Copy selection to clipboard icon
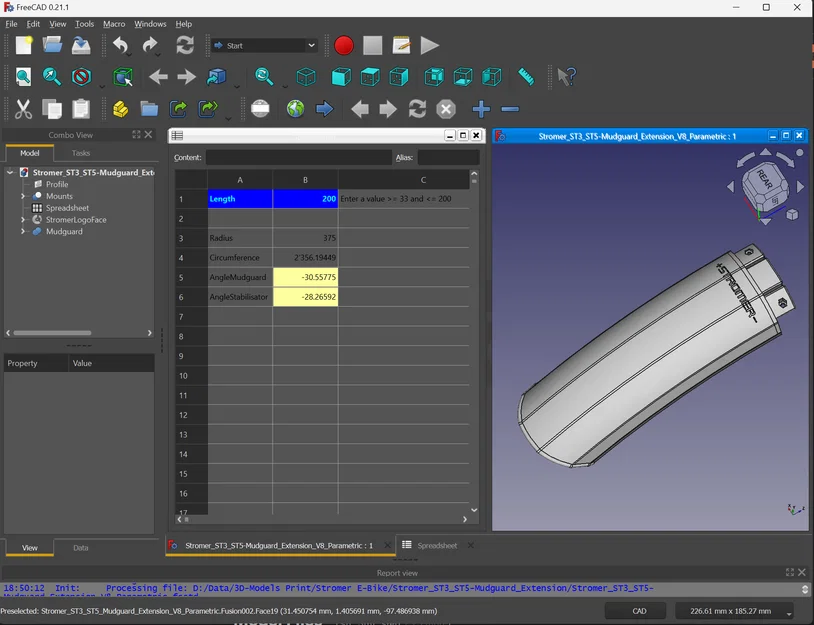The width and height of the screenshot is (814, 625). pos(52,109)
